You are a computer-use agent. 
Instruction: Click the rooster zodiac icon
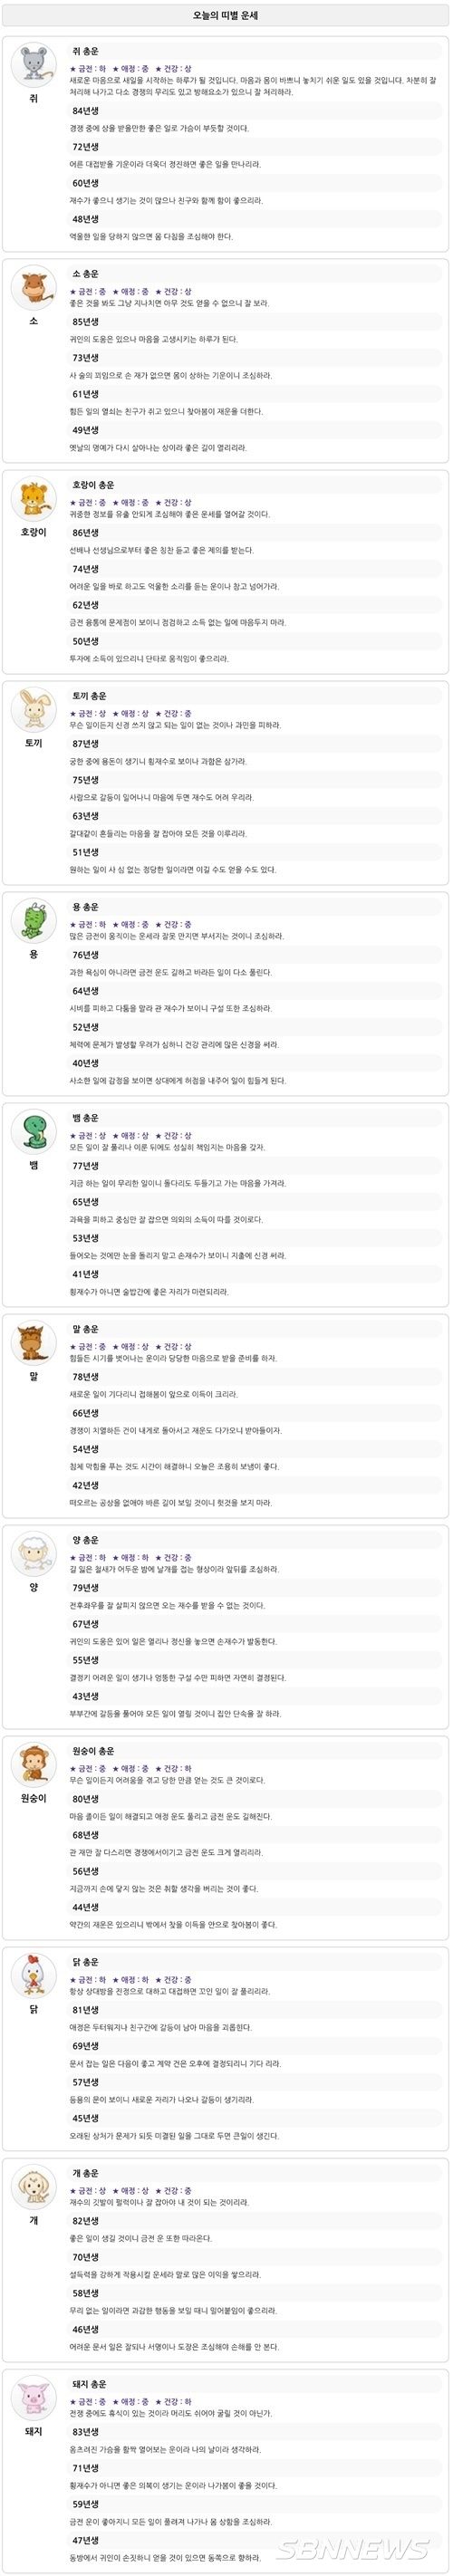click(x=33, y=1976)
